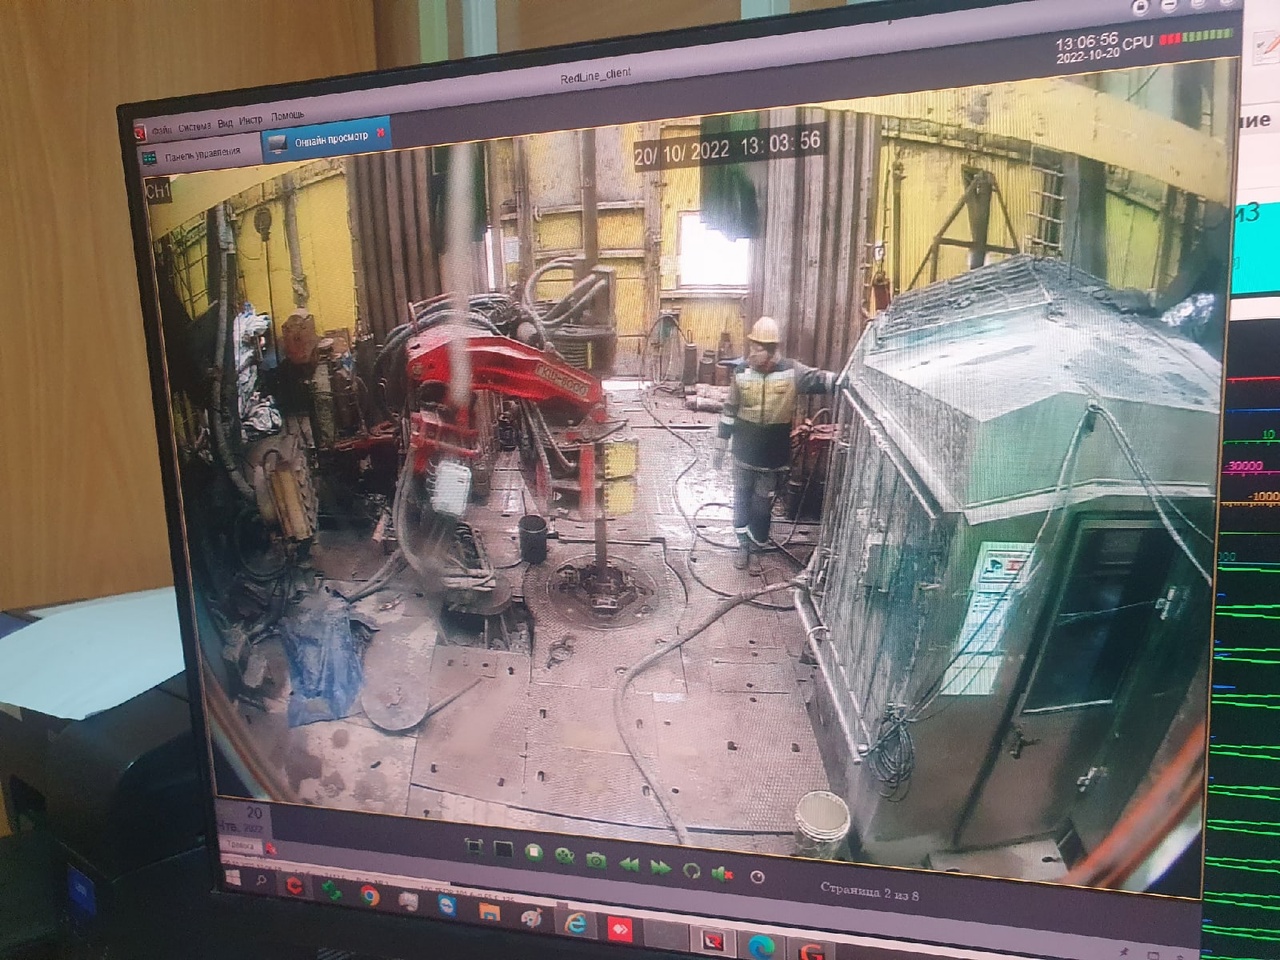This screenshot has width=1280, height=960.
Task: Open TeamViewer from the taskbar
Action: point(447,904)
